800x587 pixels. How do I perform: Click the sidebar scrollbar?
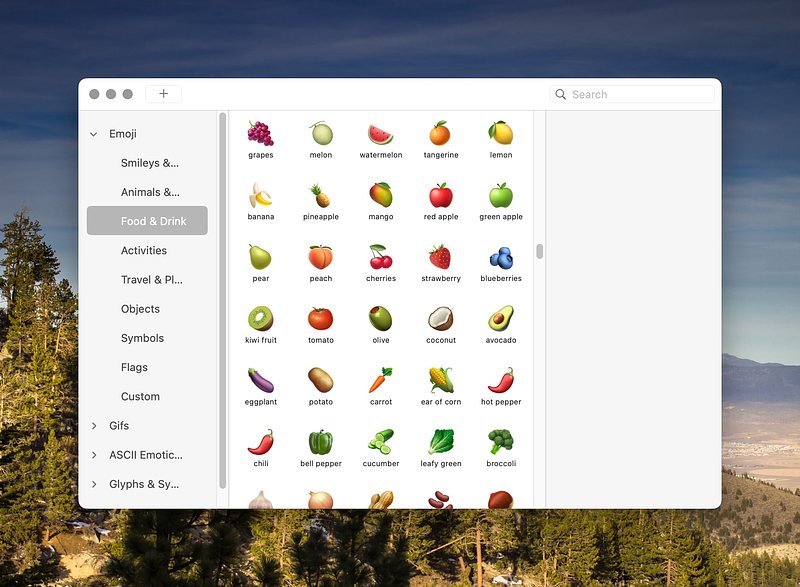[222, 301]
